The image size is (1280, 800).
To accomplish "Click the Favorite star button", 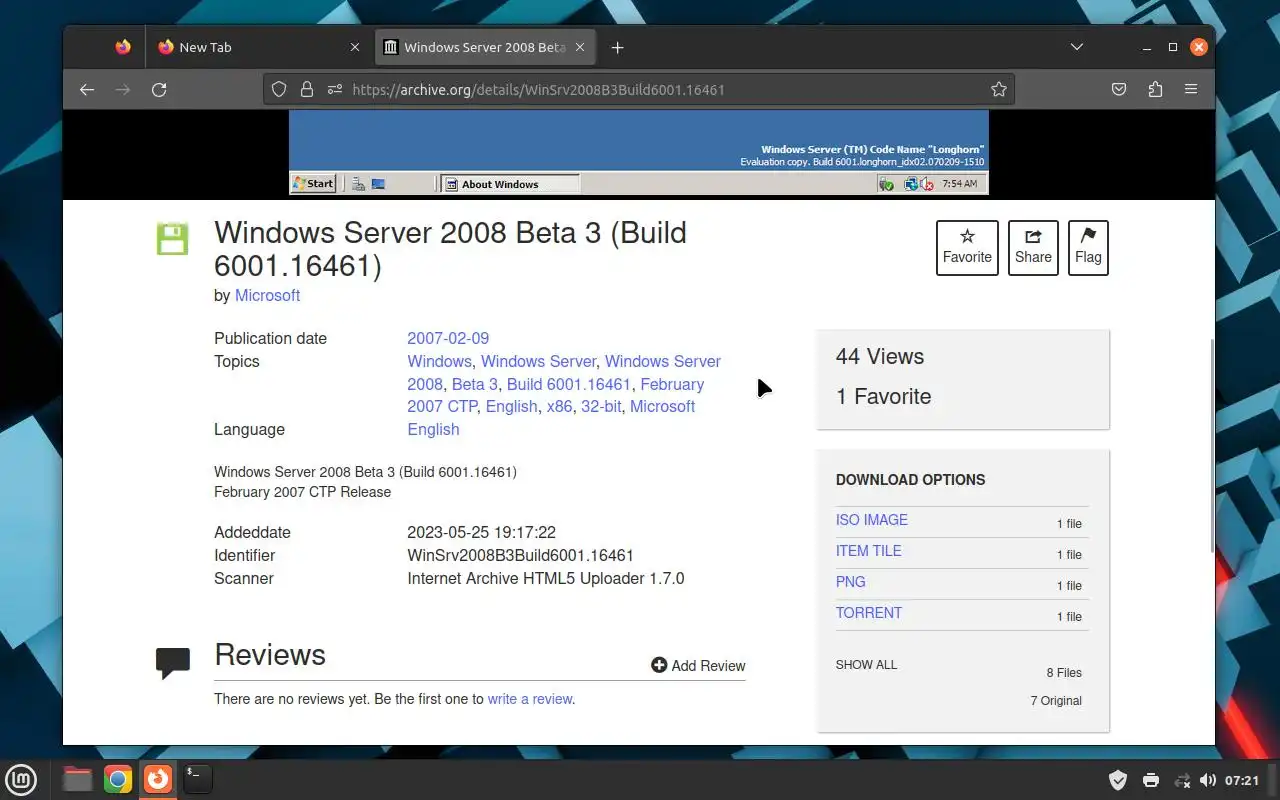I will click(967, 247).
